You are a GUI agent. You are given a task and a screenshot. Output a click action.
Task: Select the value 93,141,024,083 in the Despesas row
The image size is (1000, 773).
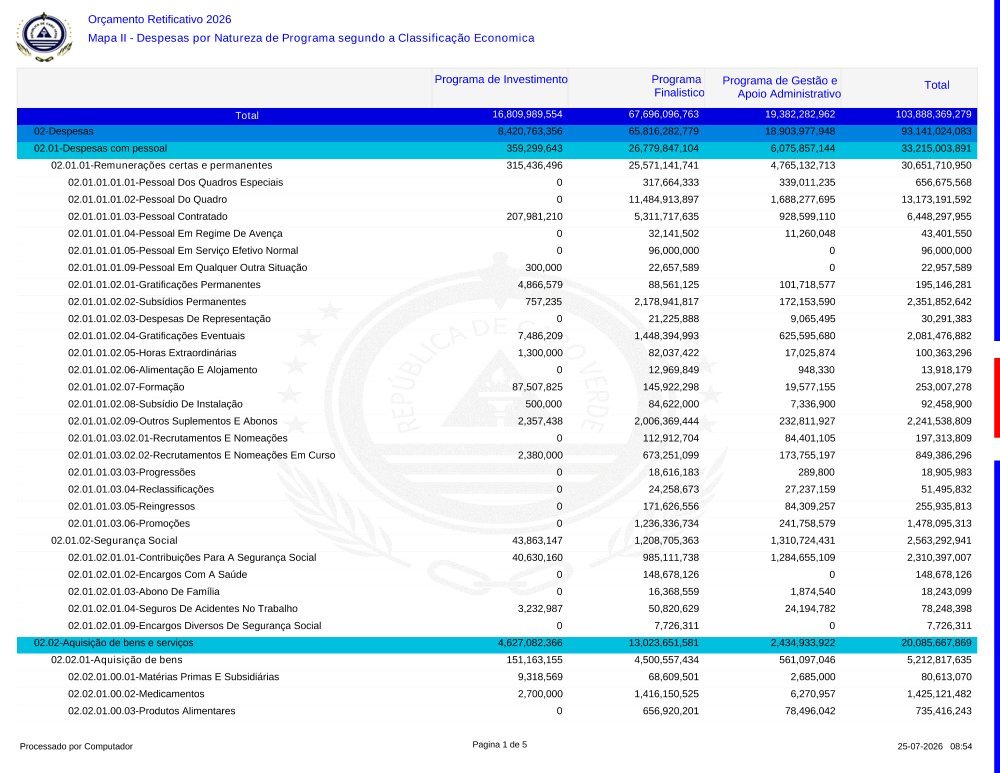(936, 131)
